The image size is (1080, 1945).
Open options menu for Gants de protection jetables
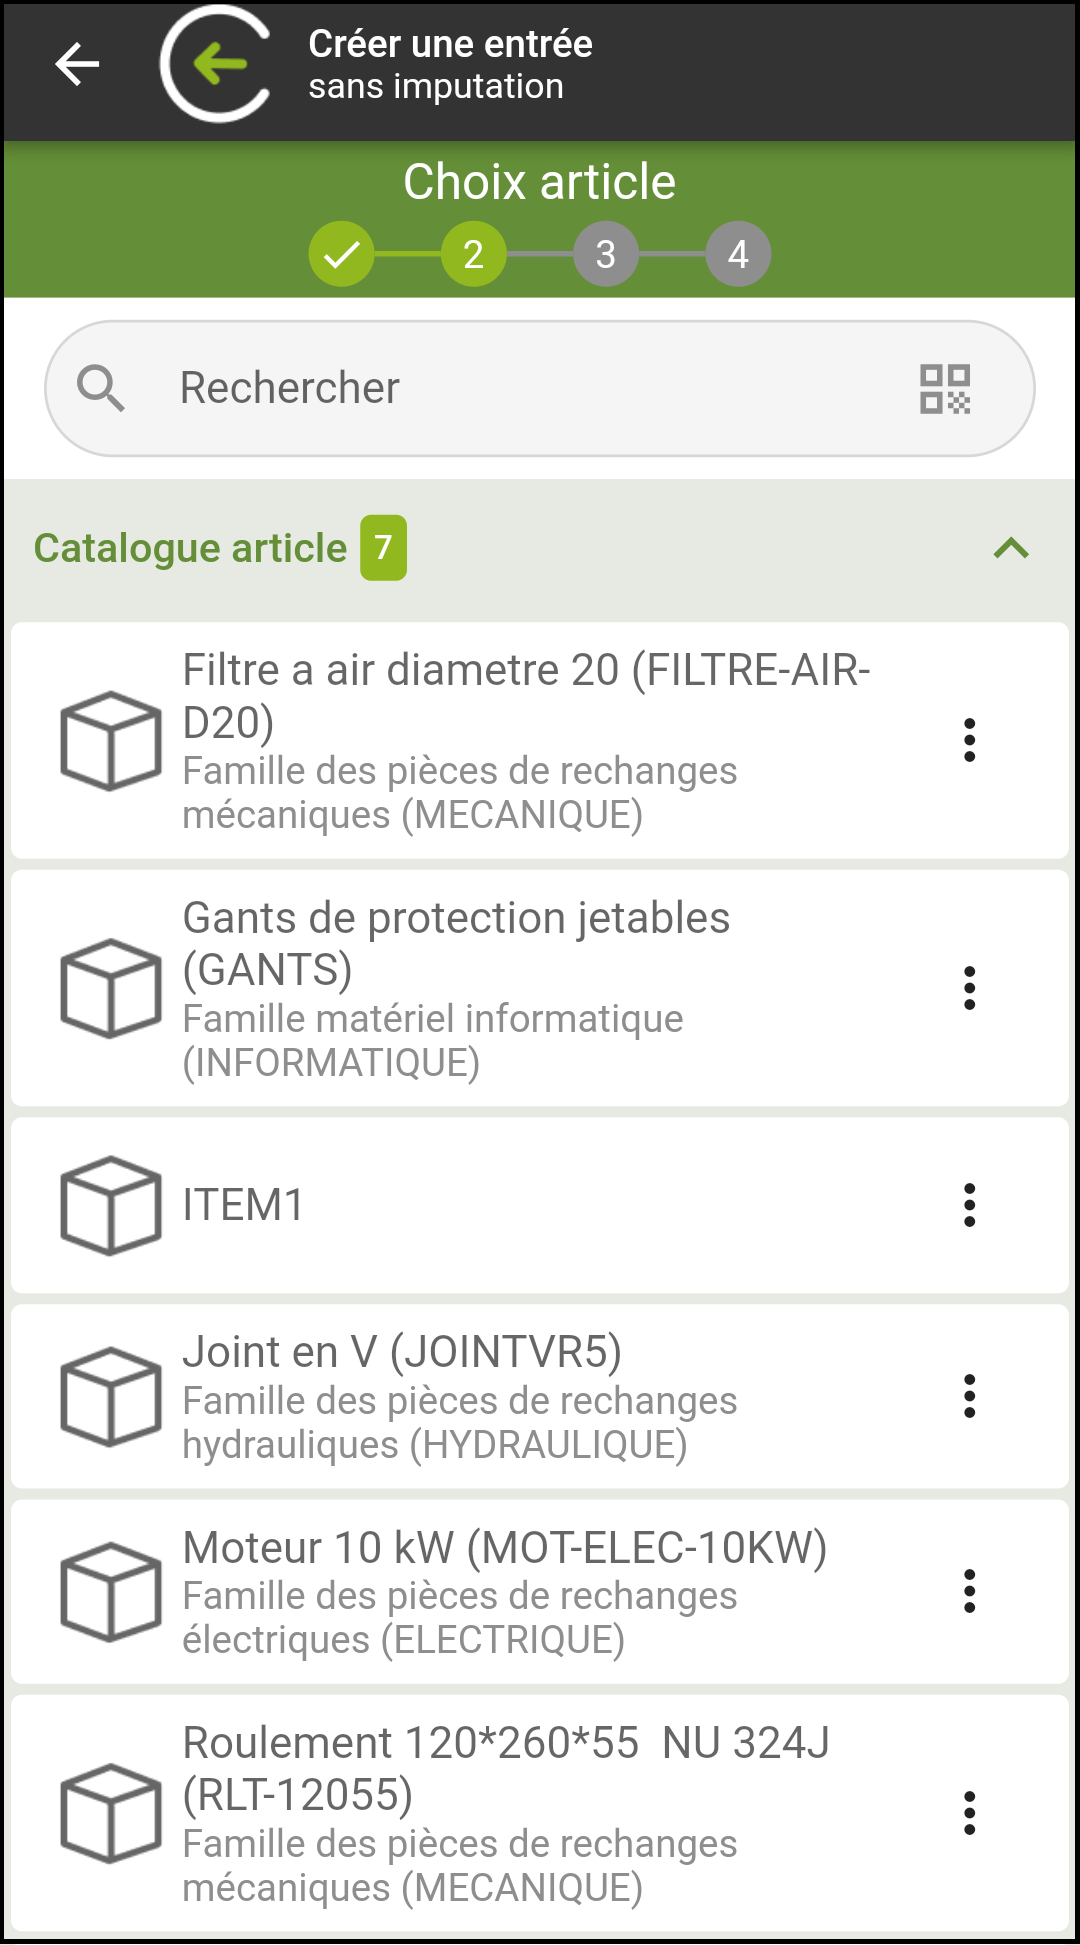pos(969,988)
